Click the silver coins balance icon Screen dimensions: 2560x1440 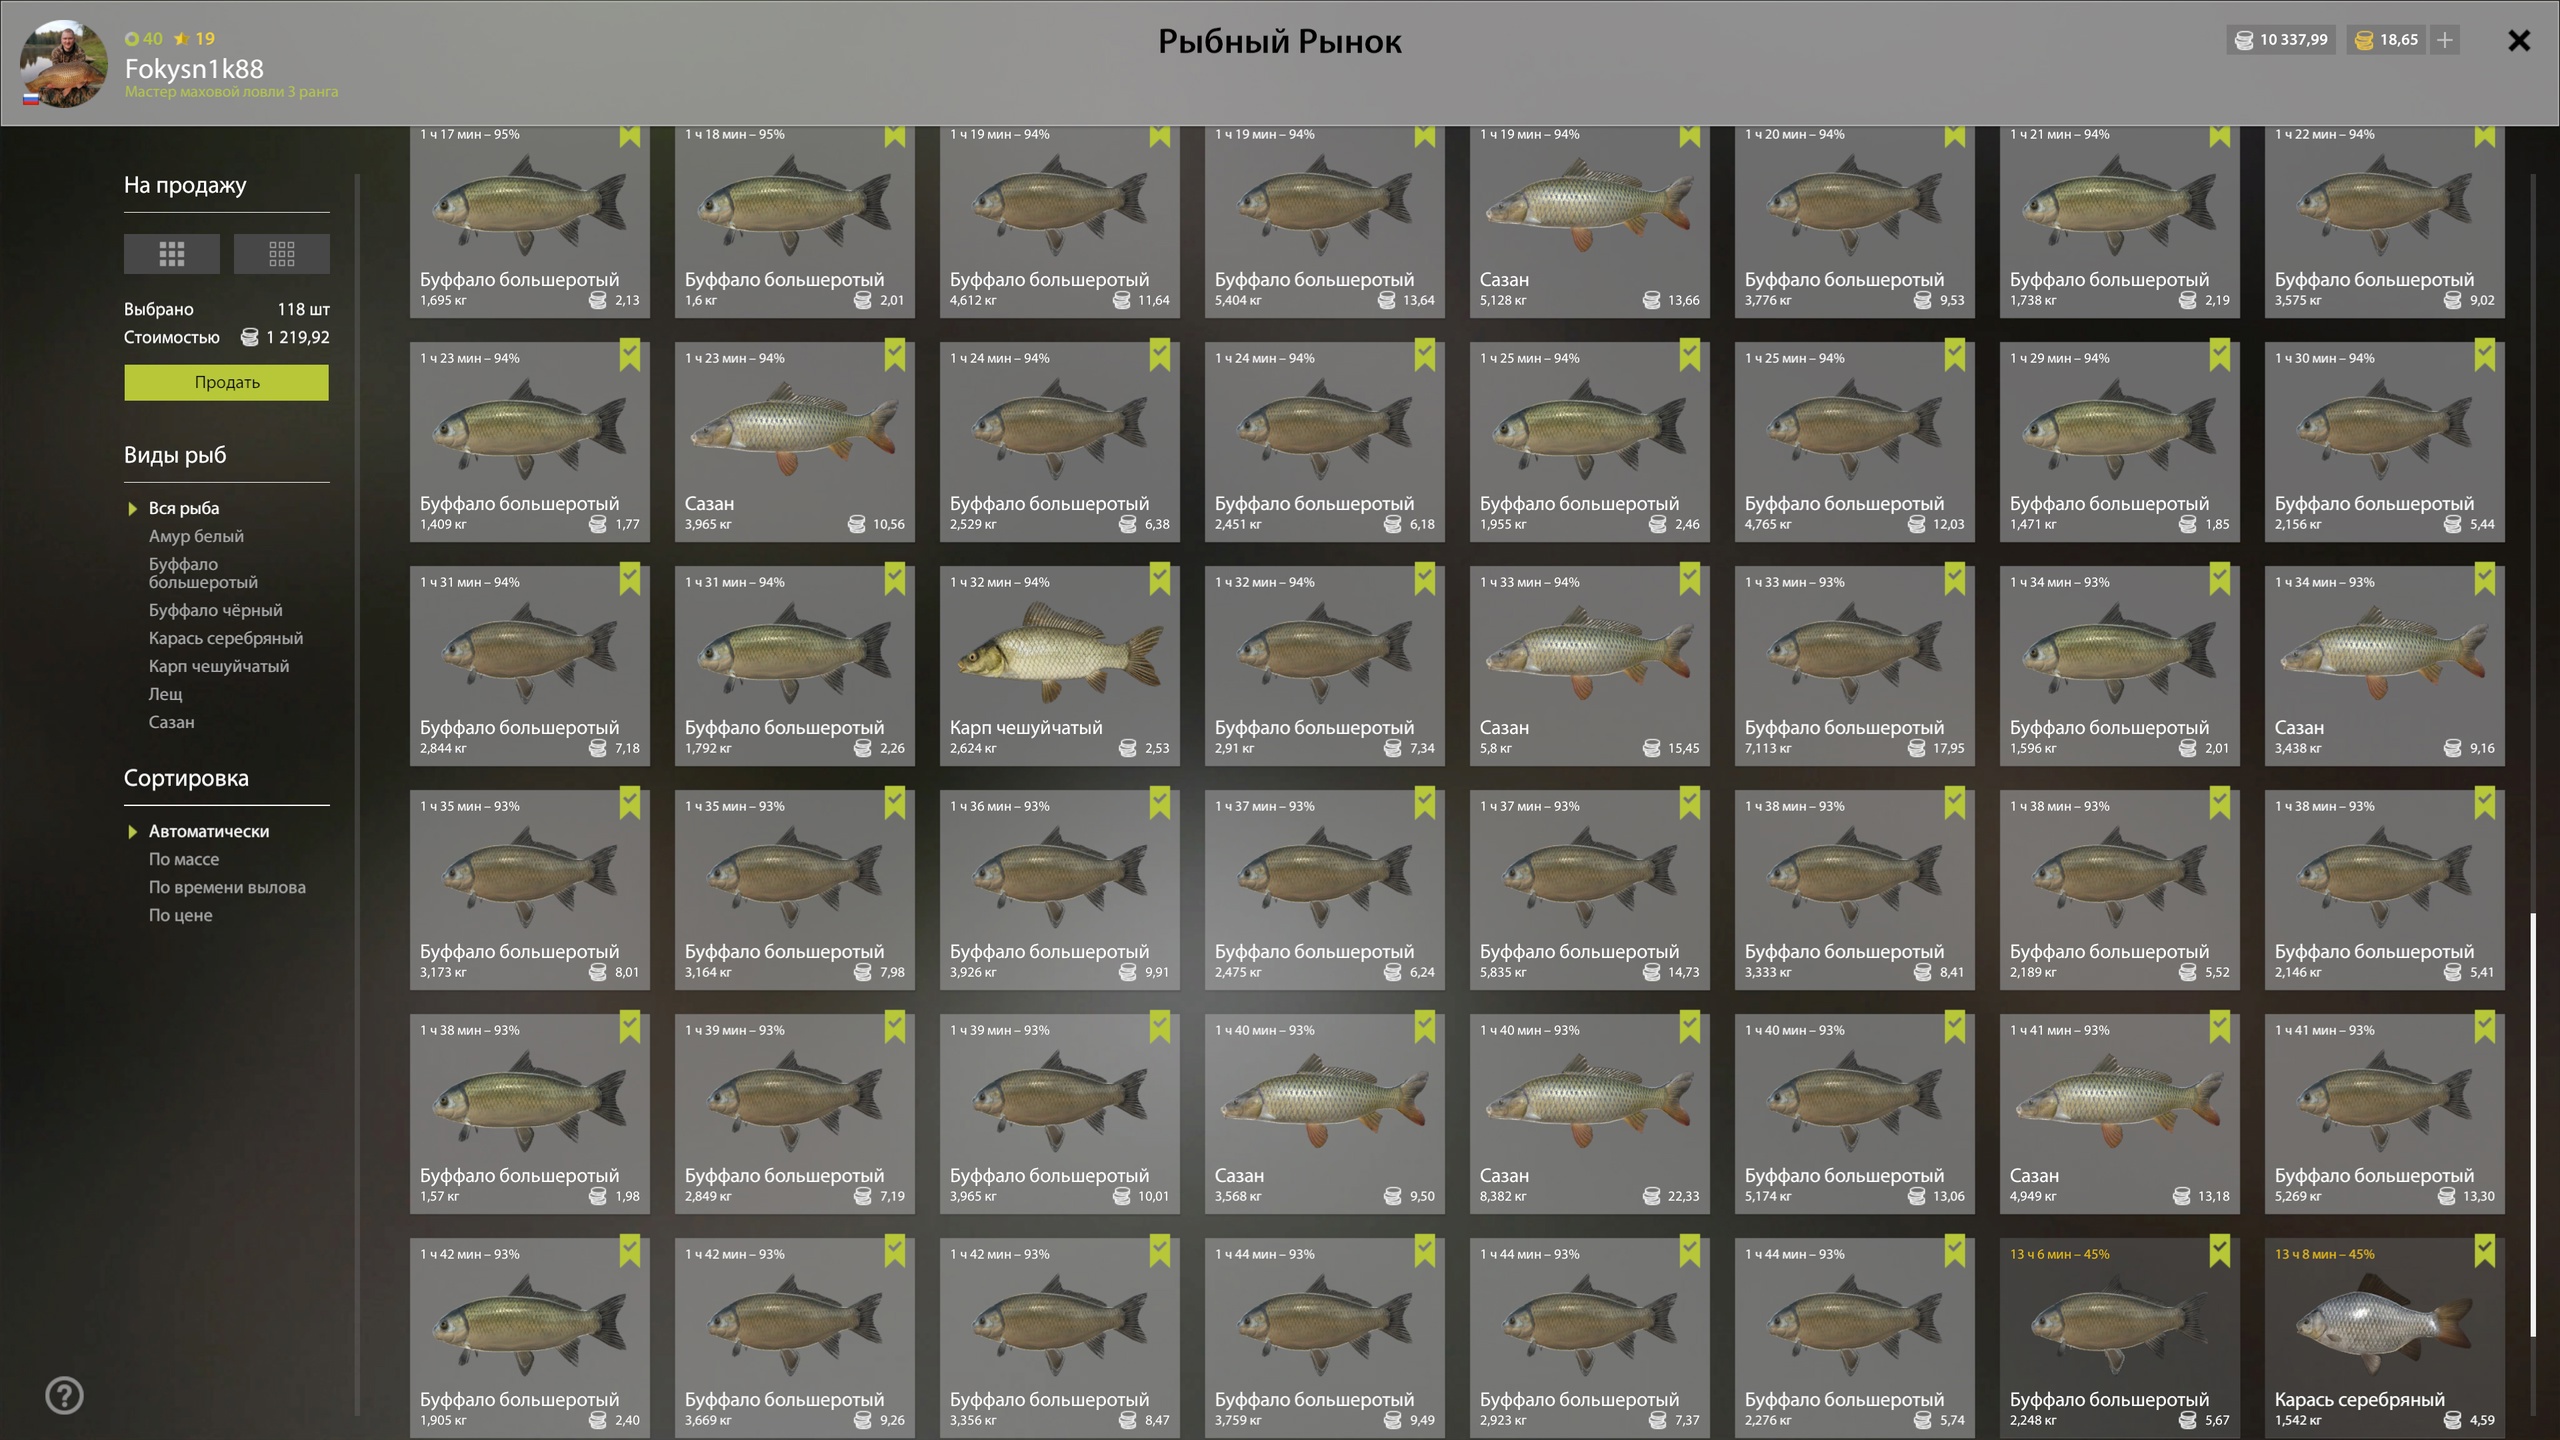click(2244, 40)
